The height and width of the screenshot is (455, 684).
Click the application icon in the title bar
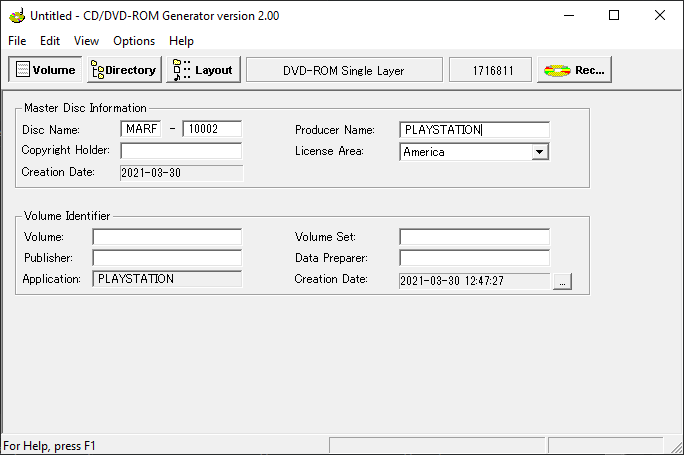click(x=15, y=15)
